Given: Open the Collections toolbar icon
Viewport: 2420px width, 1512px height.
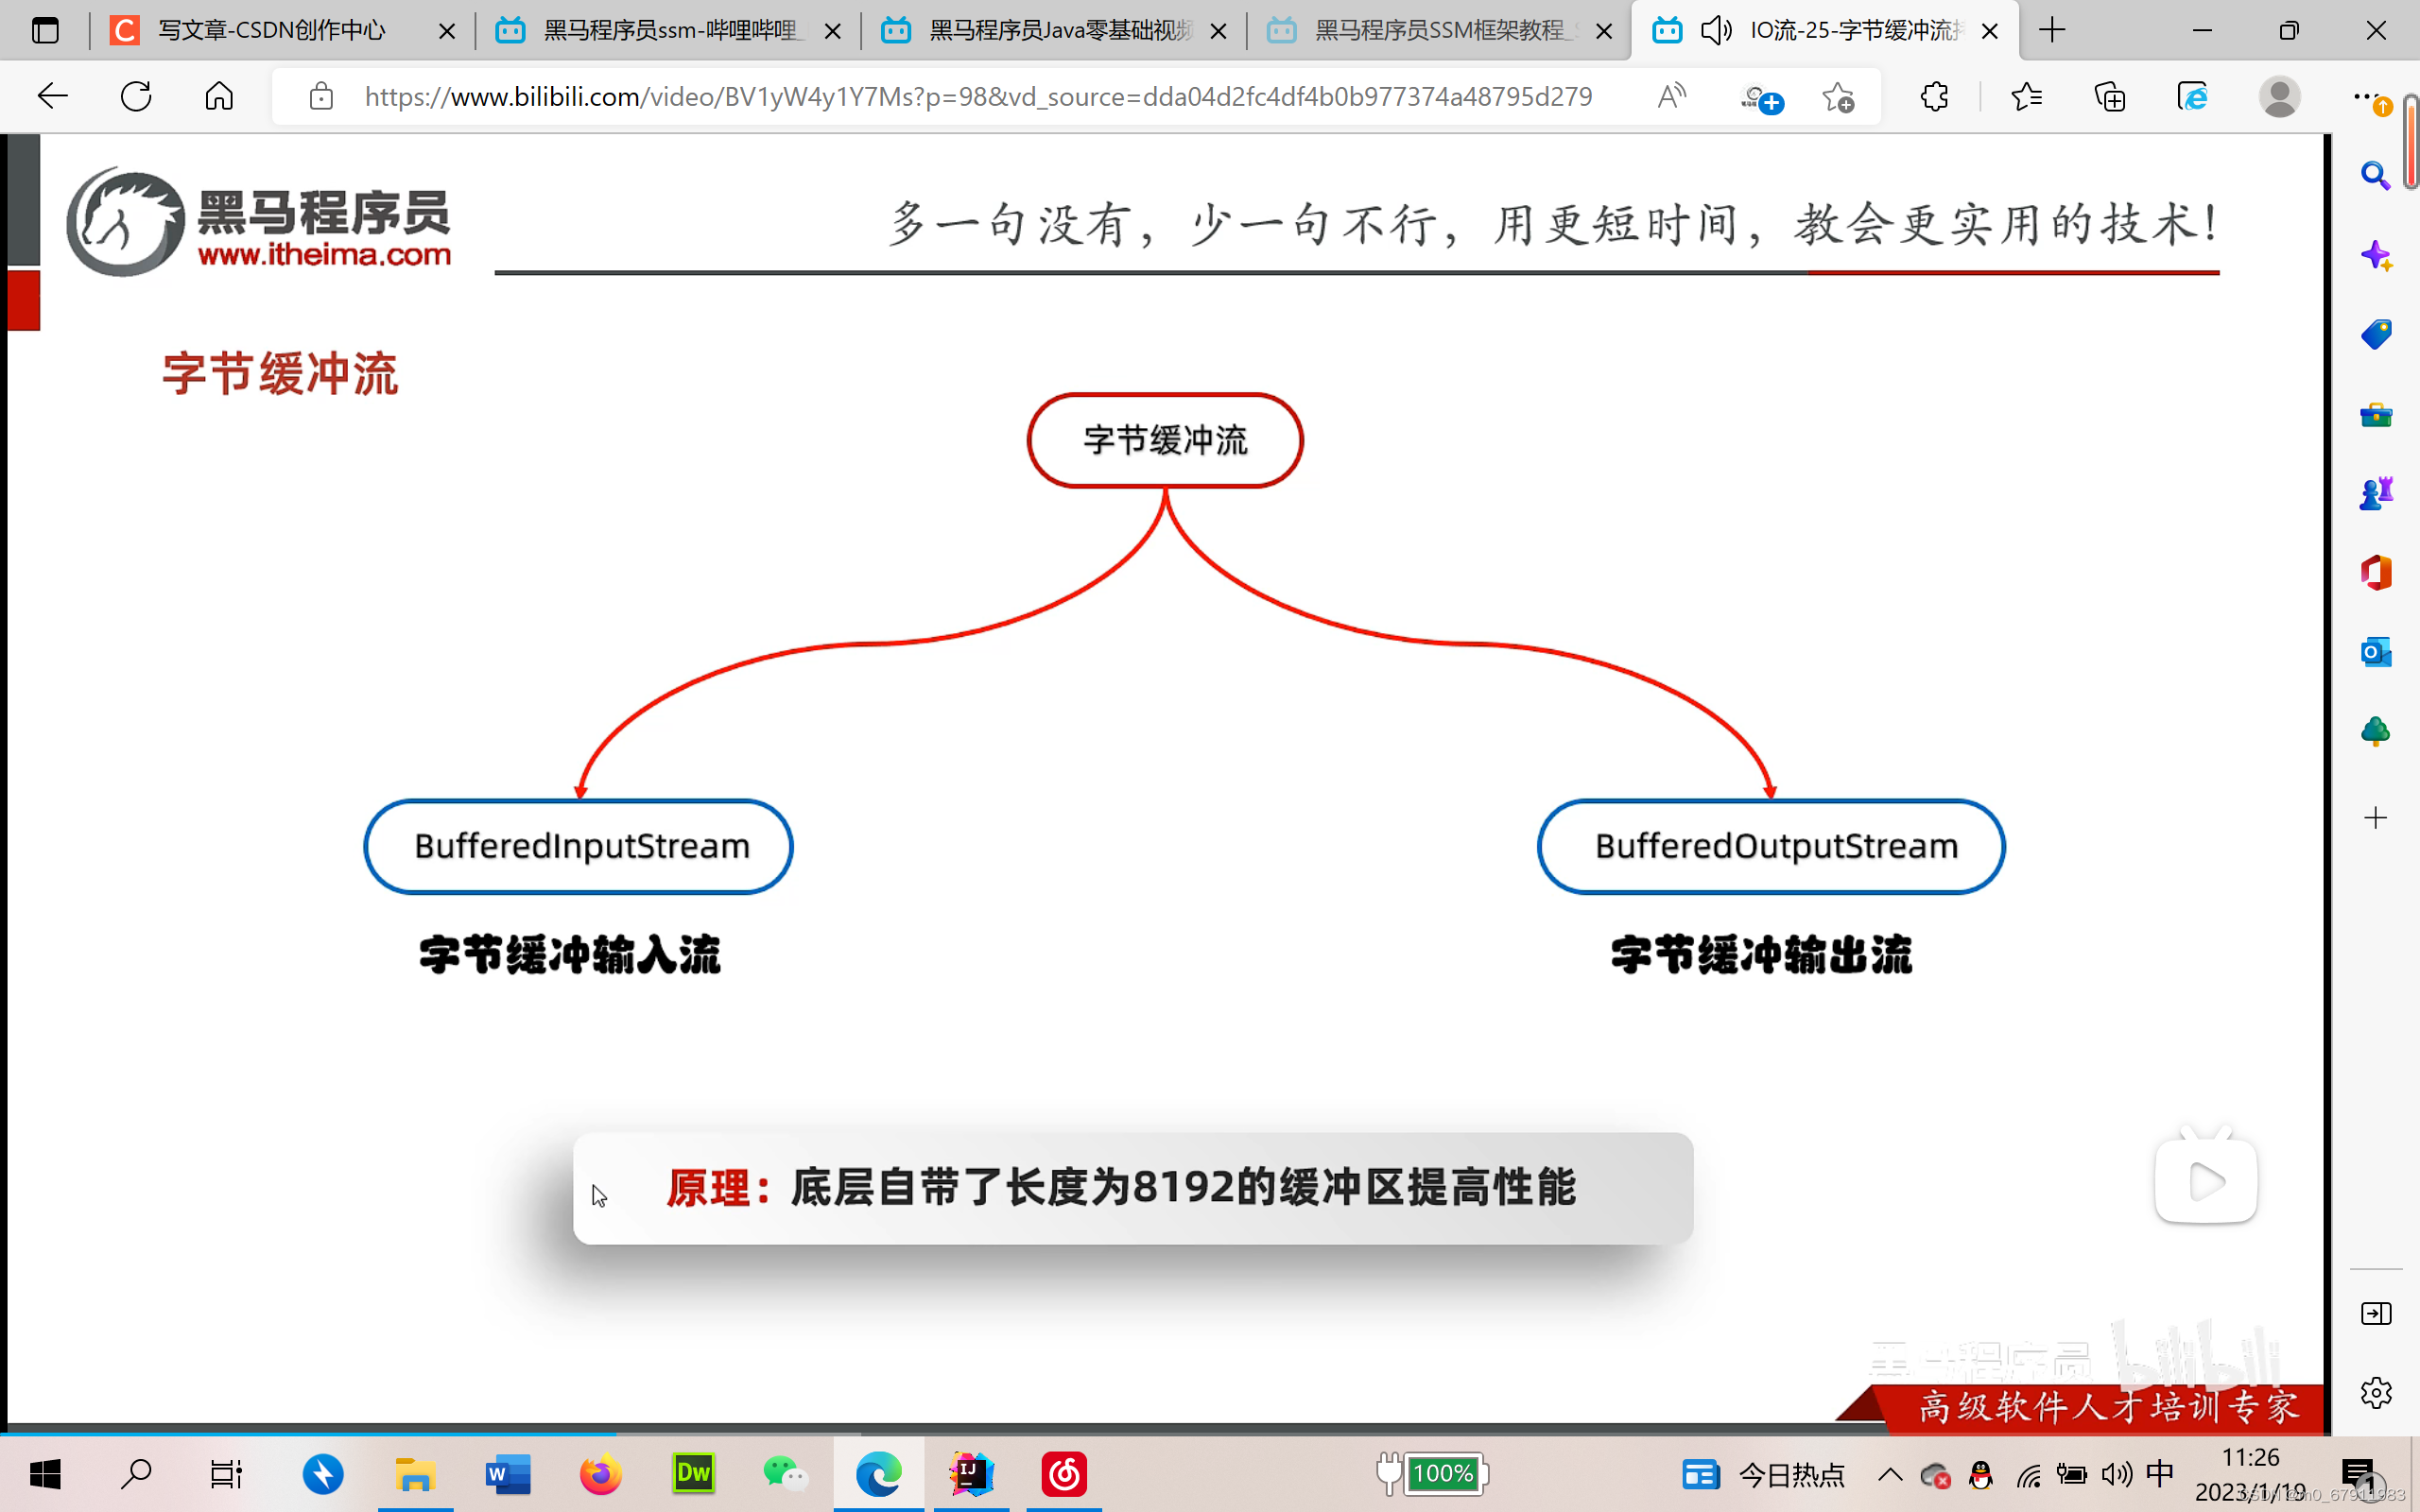Looking at the screenshot, I should 2110,97.
